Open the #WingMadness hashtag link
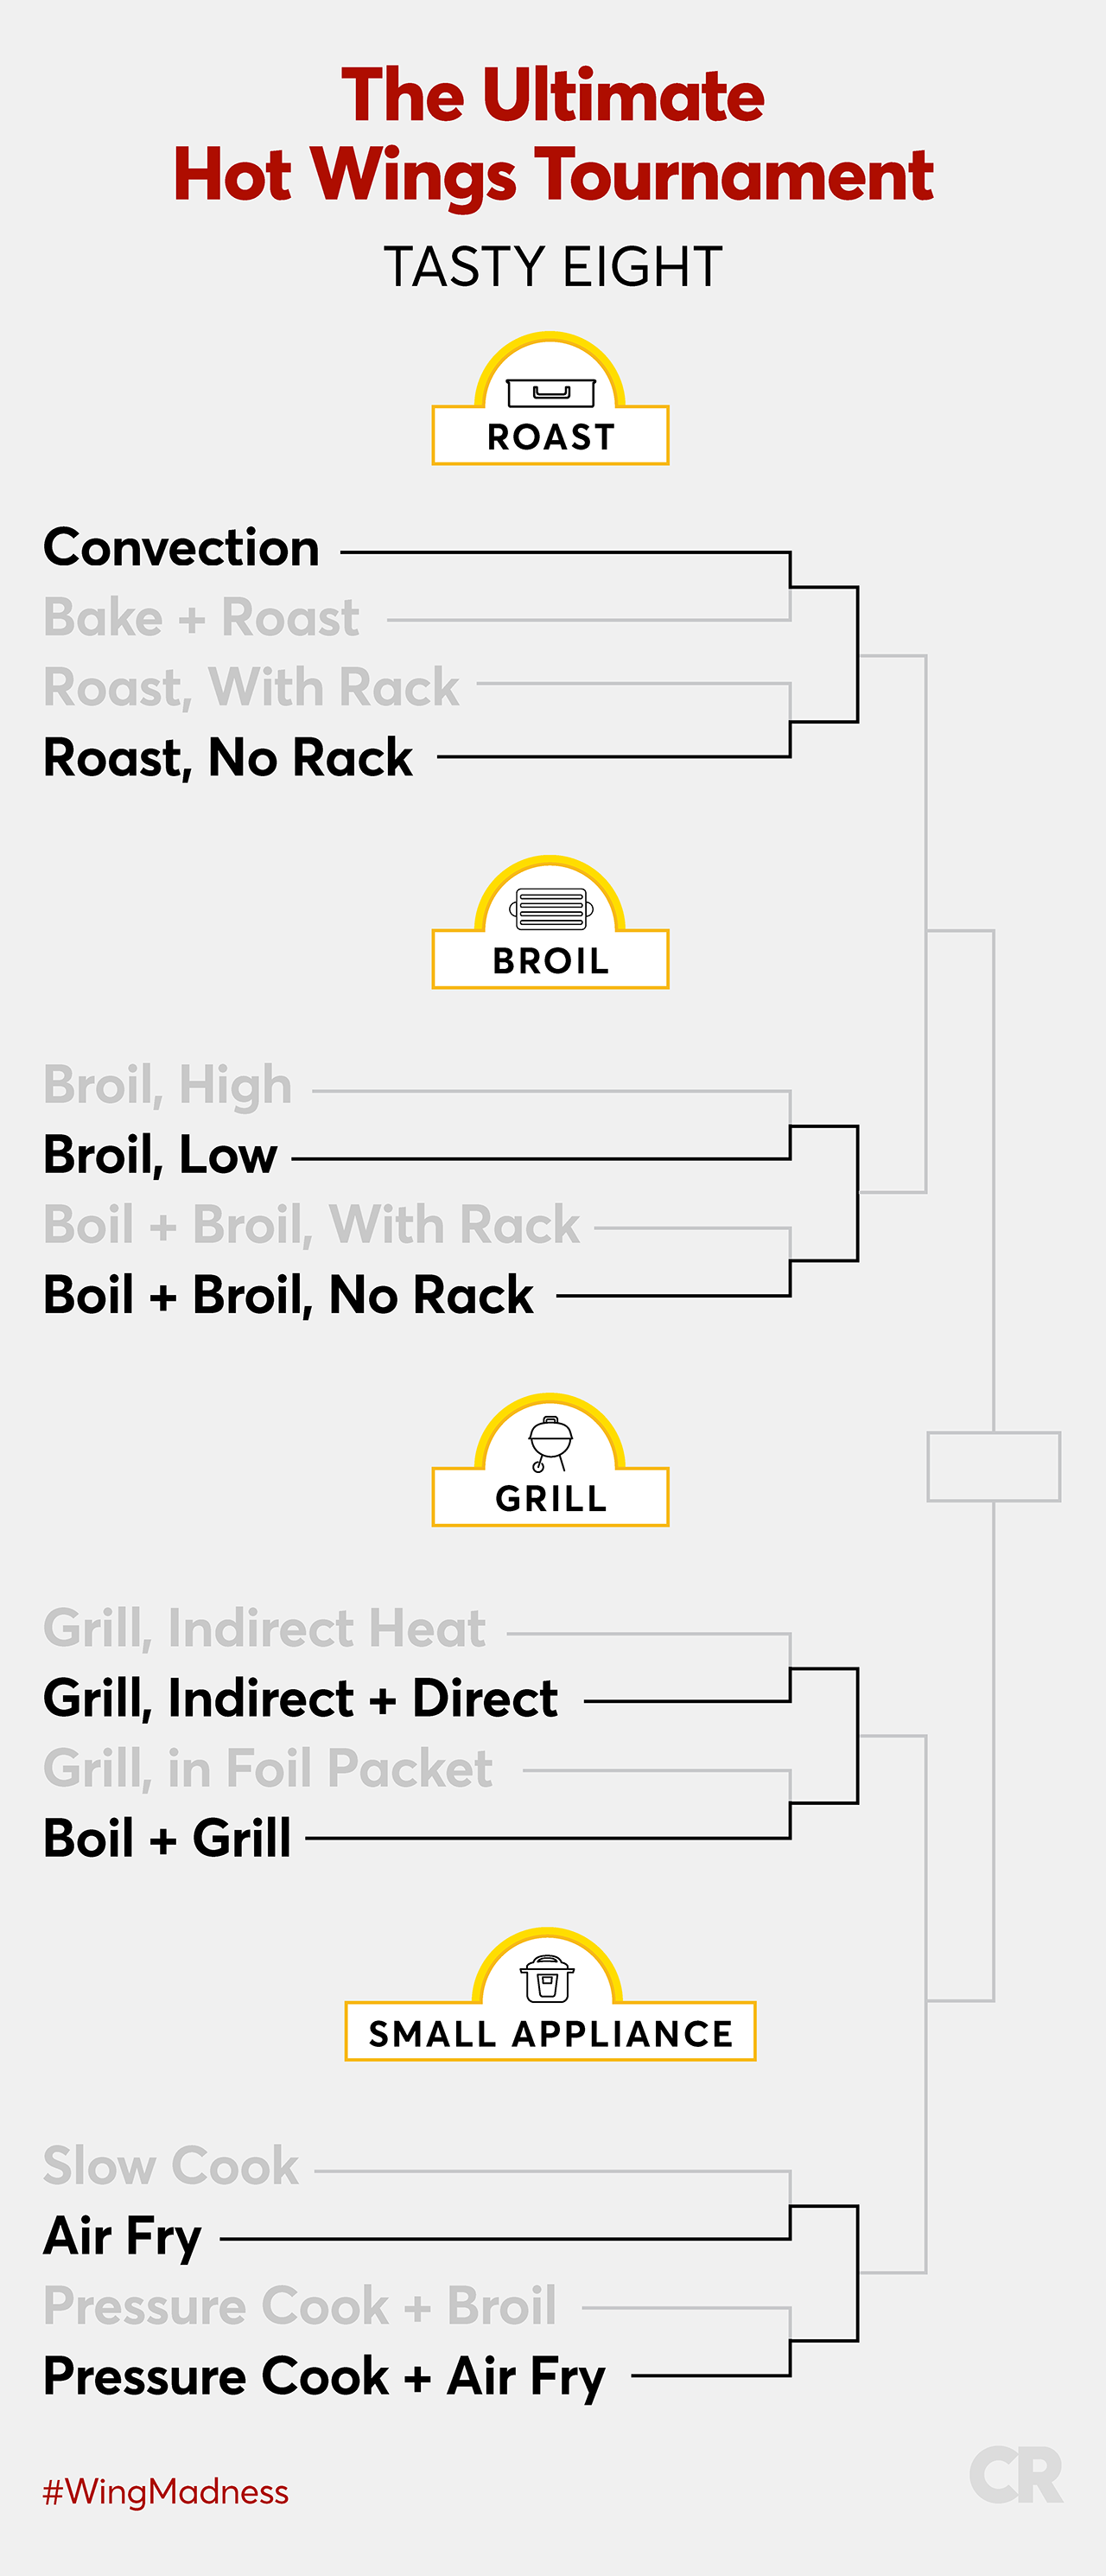 pyautogui.click(x=166, y=2491)
